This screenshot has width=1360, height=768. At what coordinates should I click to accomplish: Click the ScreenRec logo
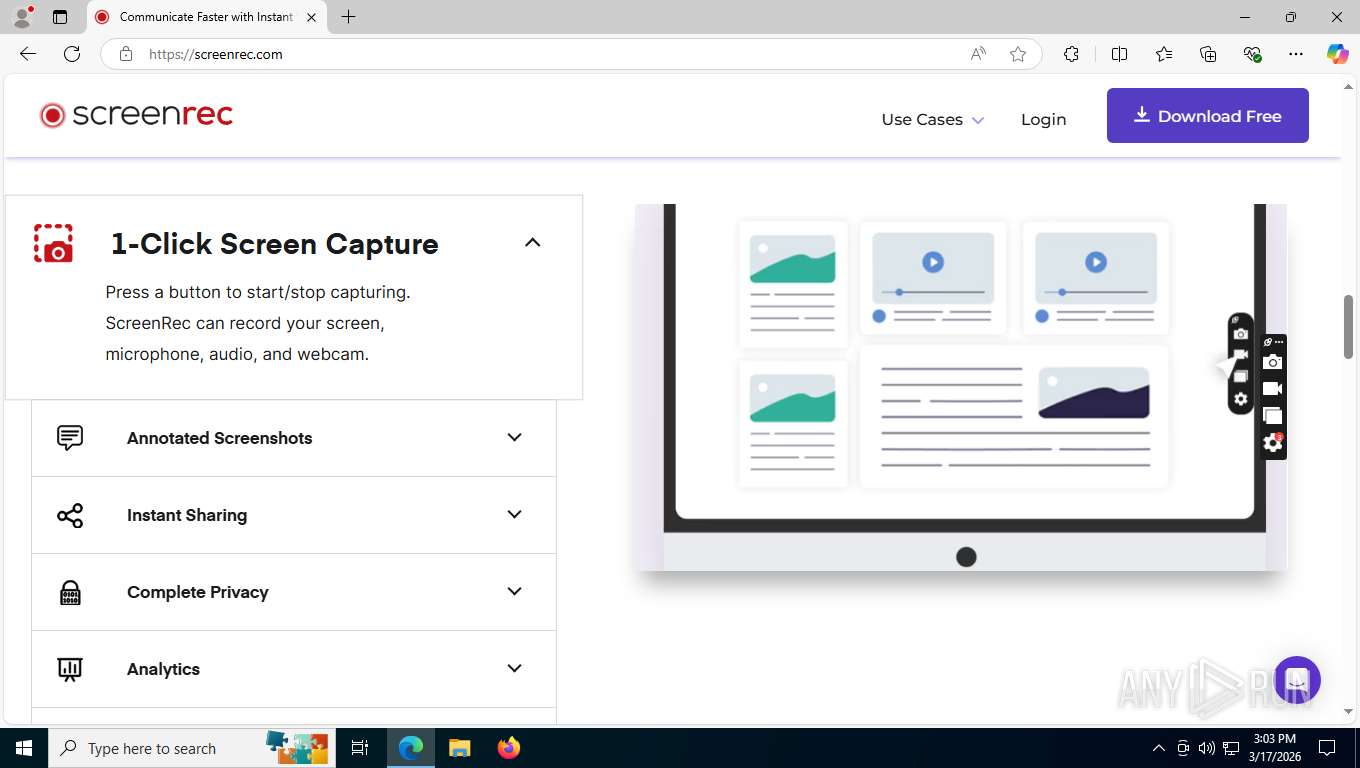pos(136,115)
